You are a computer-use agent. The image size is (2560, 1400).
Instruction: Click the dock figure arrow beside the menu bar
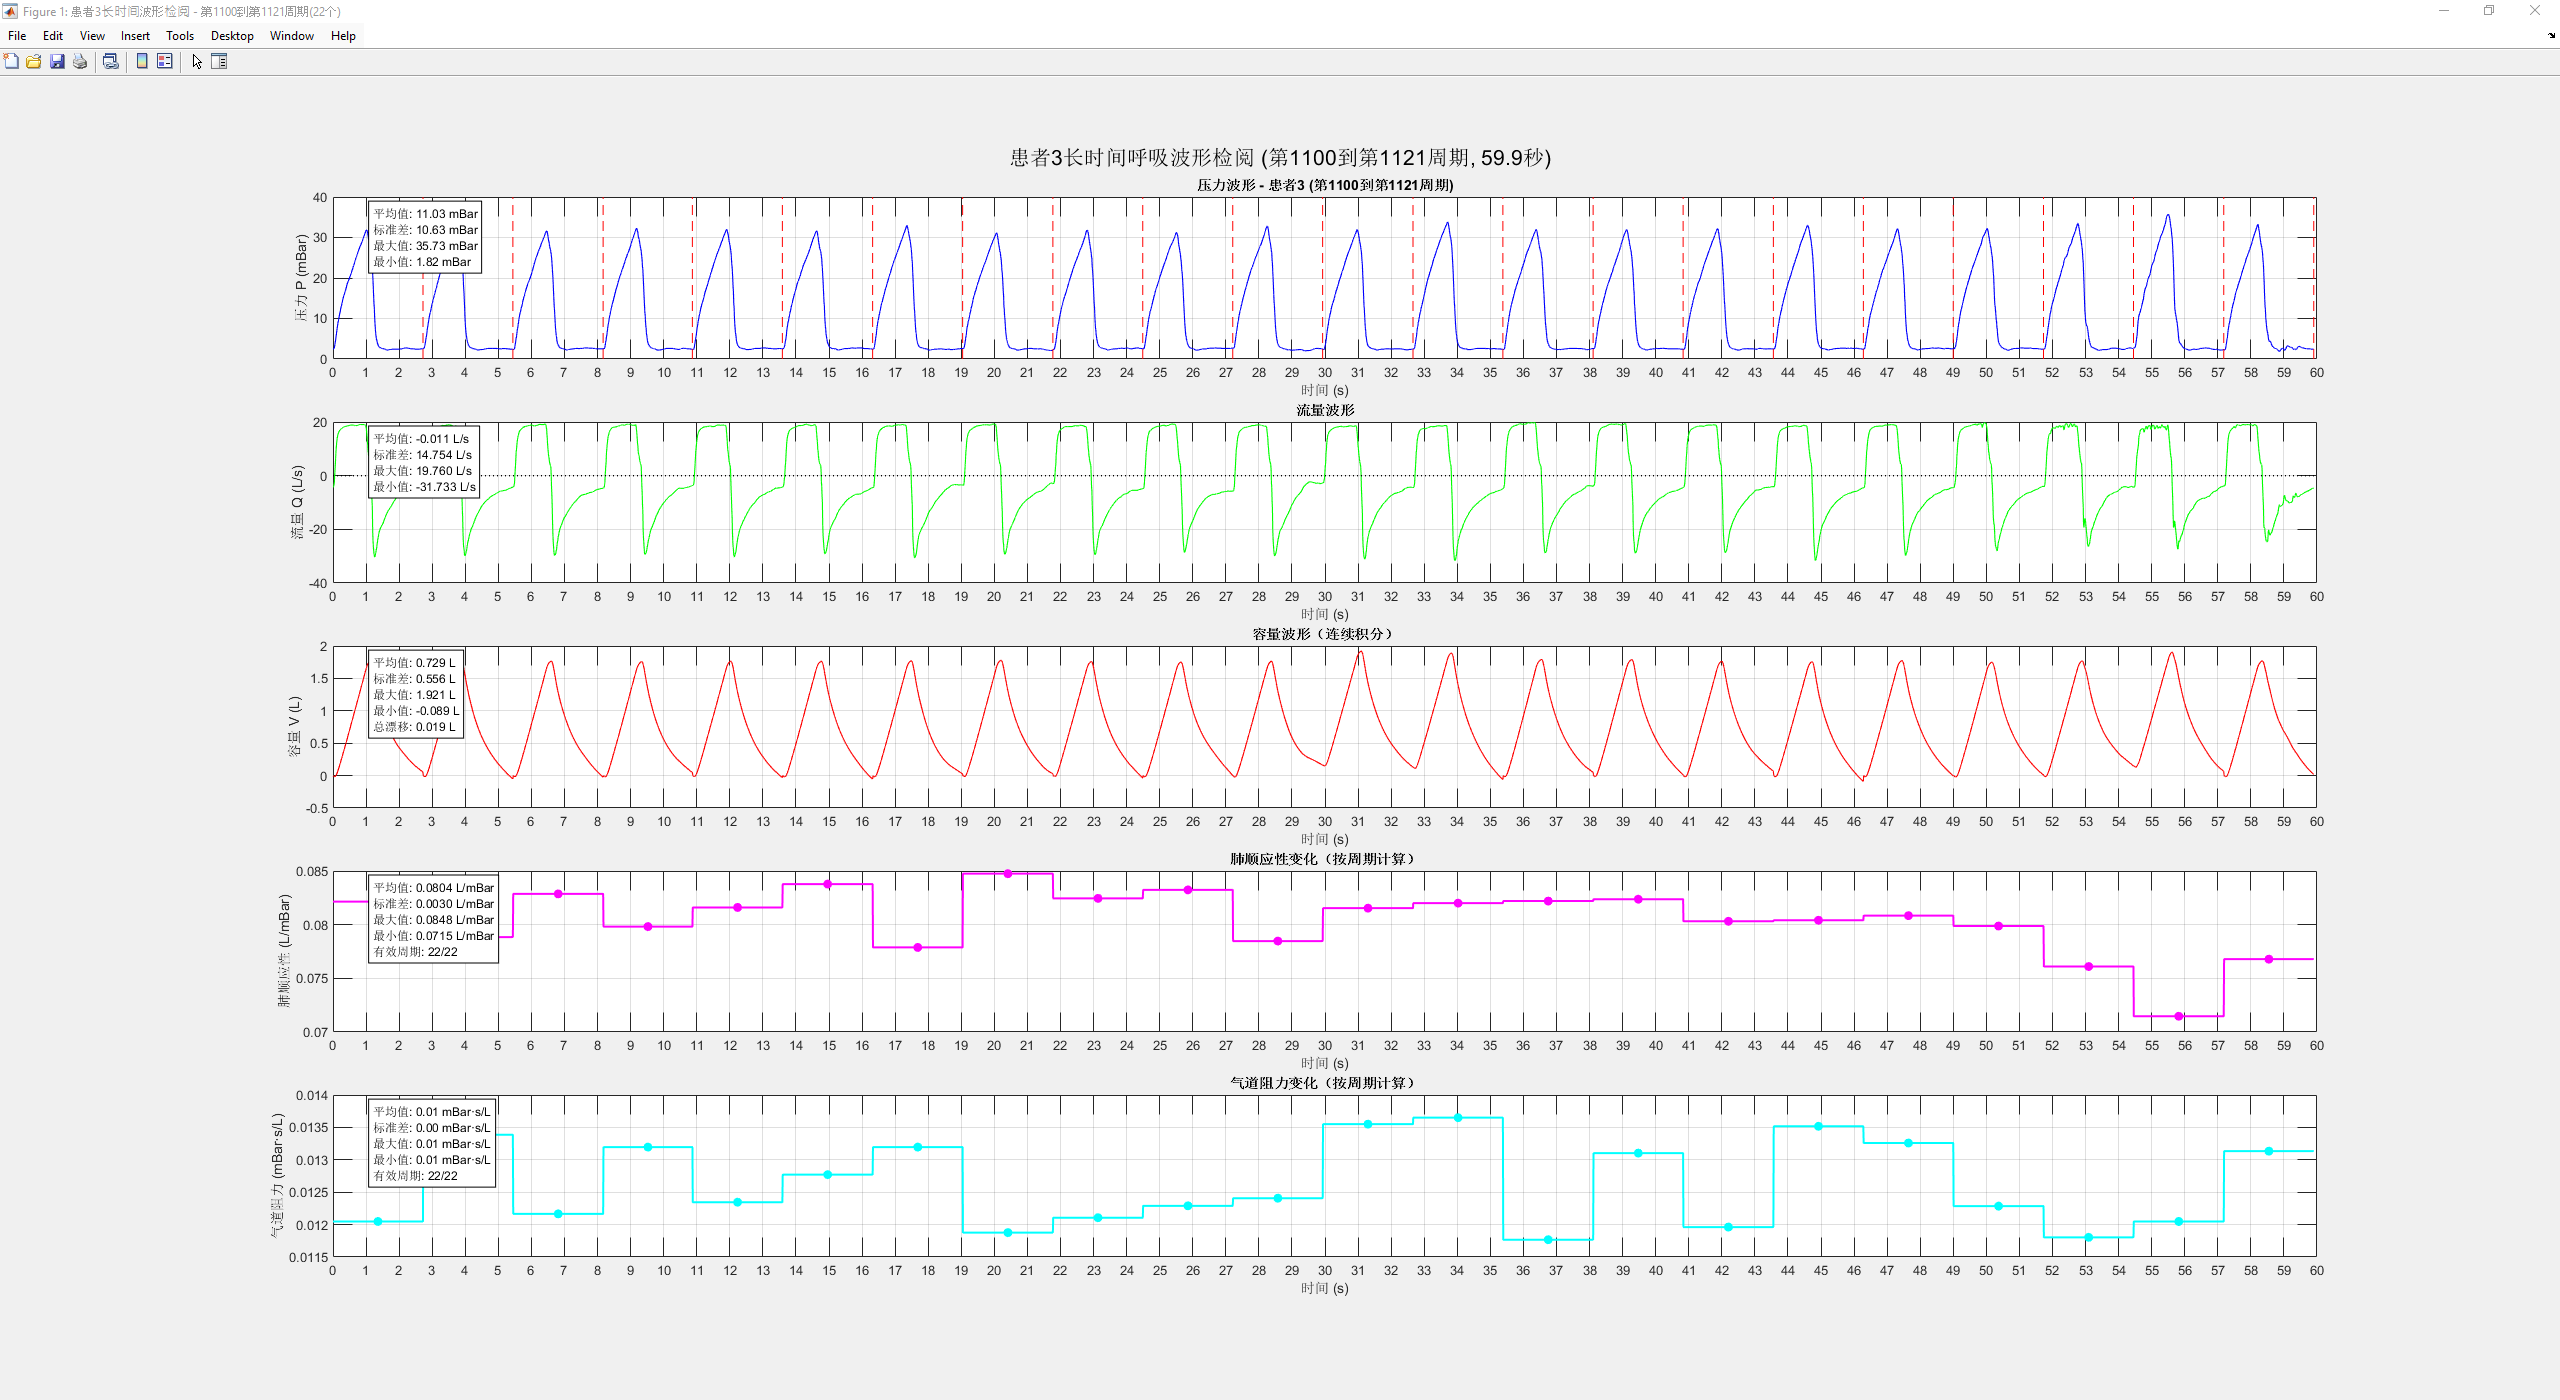click(x=2551, y=35)
